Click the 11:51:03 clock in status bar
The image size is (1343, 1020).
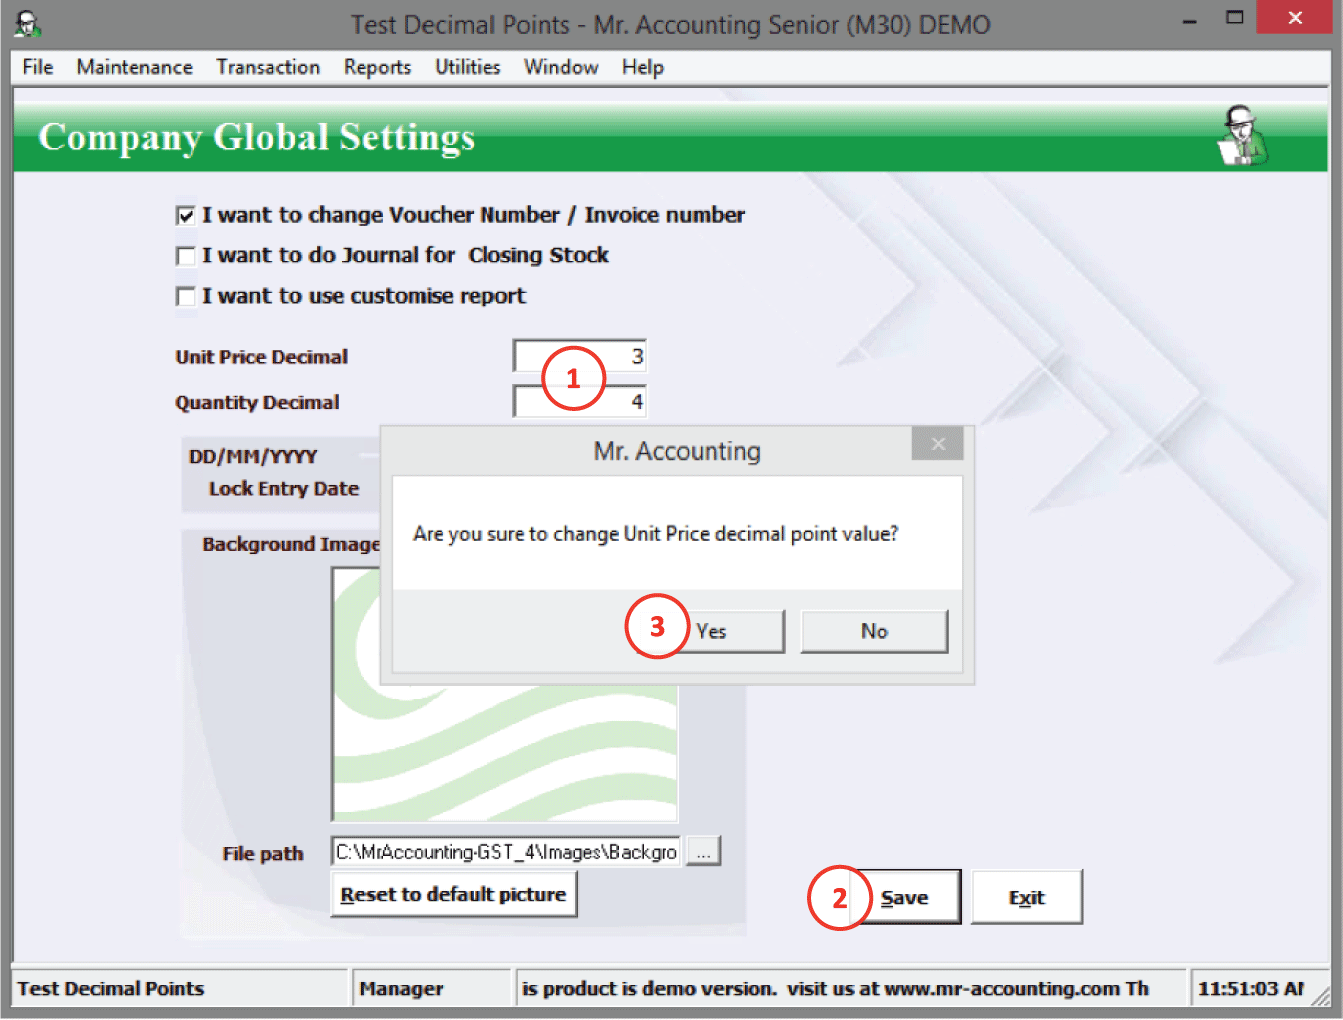point(1251,988)
